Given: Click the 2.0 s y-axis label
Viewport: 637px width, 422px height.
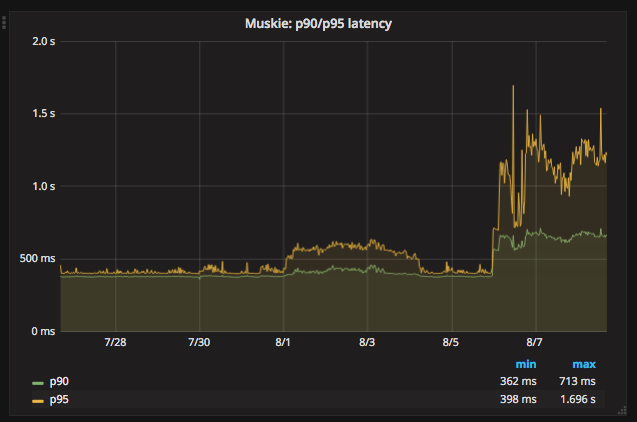Looking at the screenshot, I should click(43, 41).
